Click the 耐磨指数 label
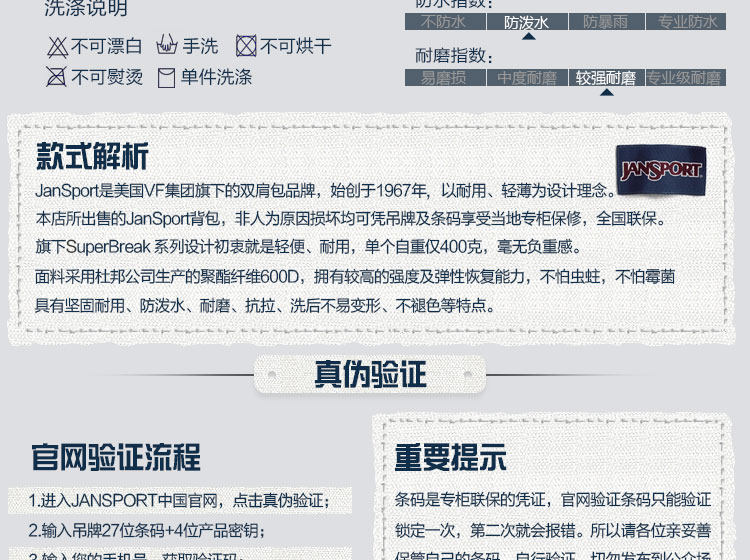This screenshot has width=750, height=560. pyautogui.click(x=453, y=55)
